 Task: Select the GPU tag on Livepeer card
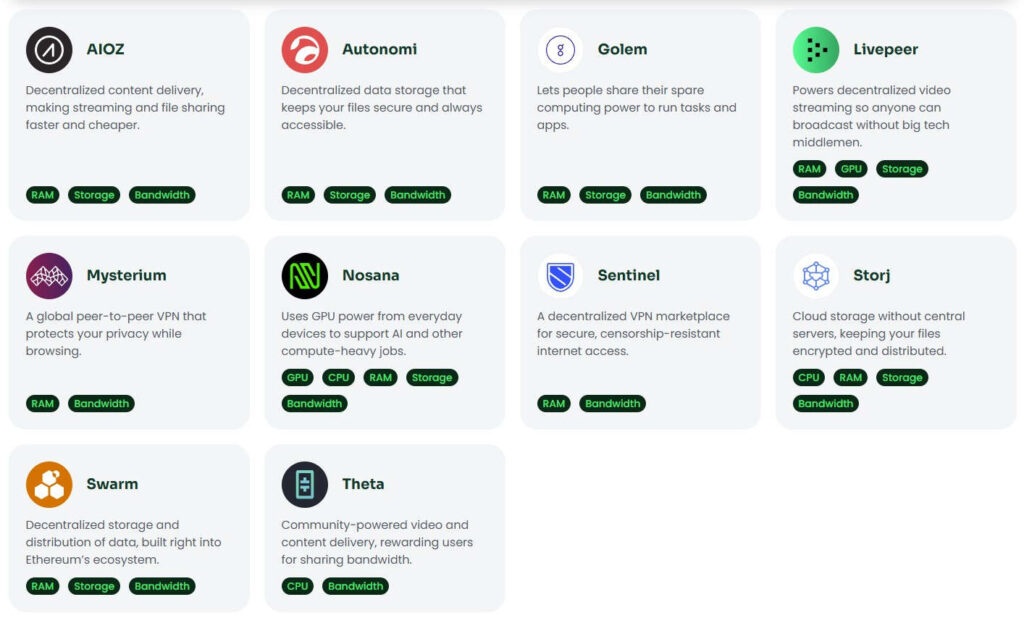[851, 169]
